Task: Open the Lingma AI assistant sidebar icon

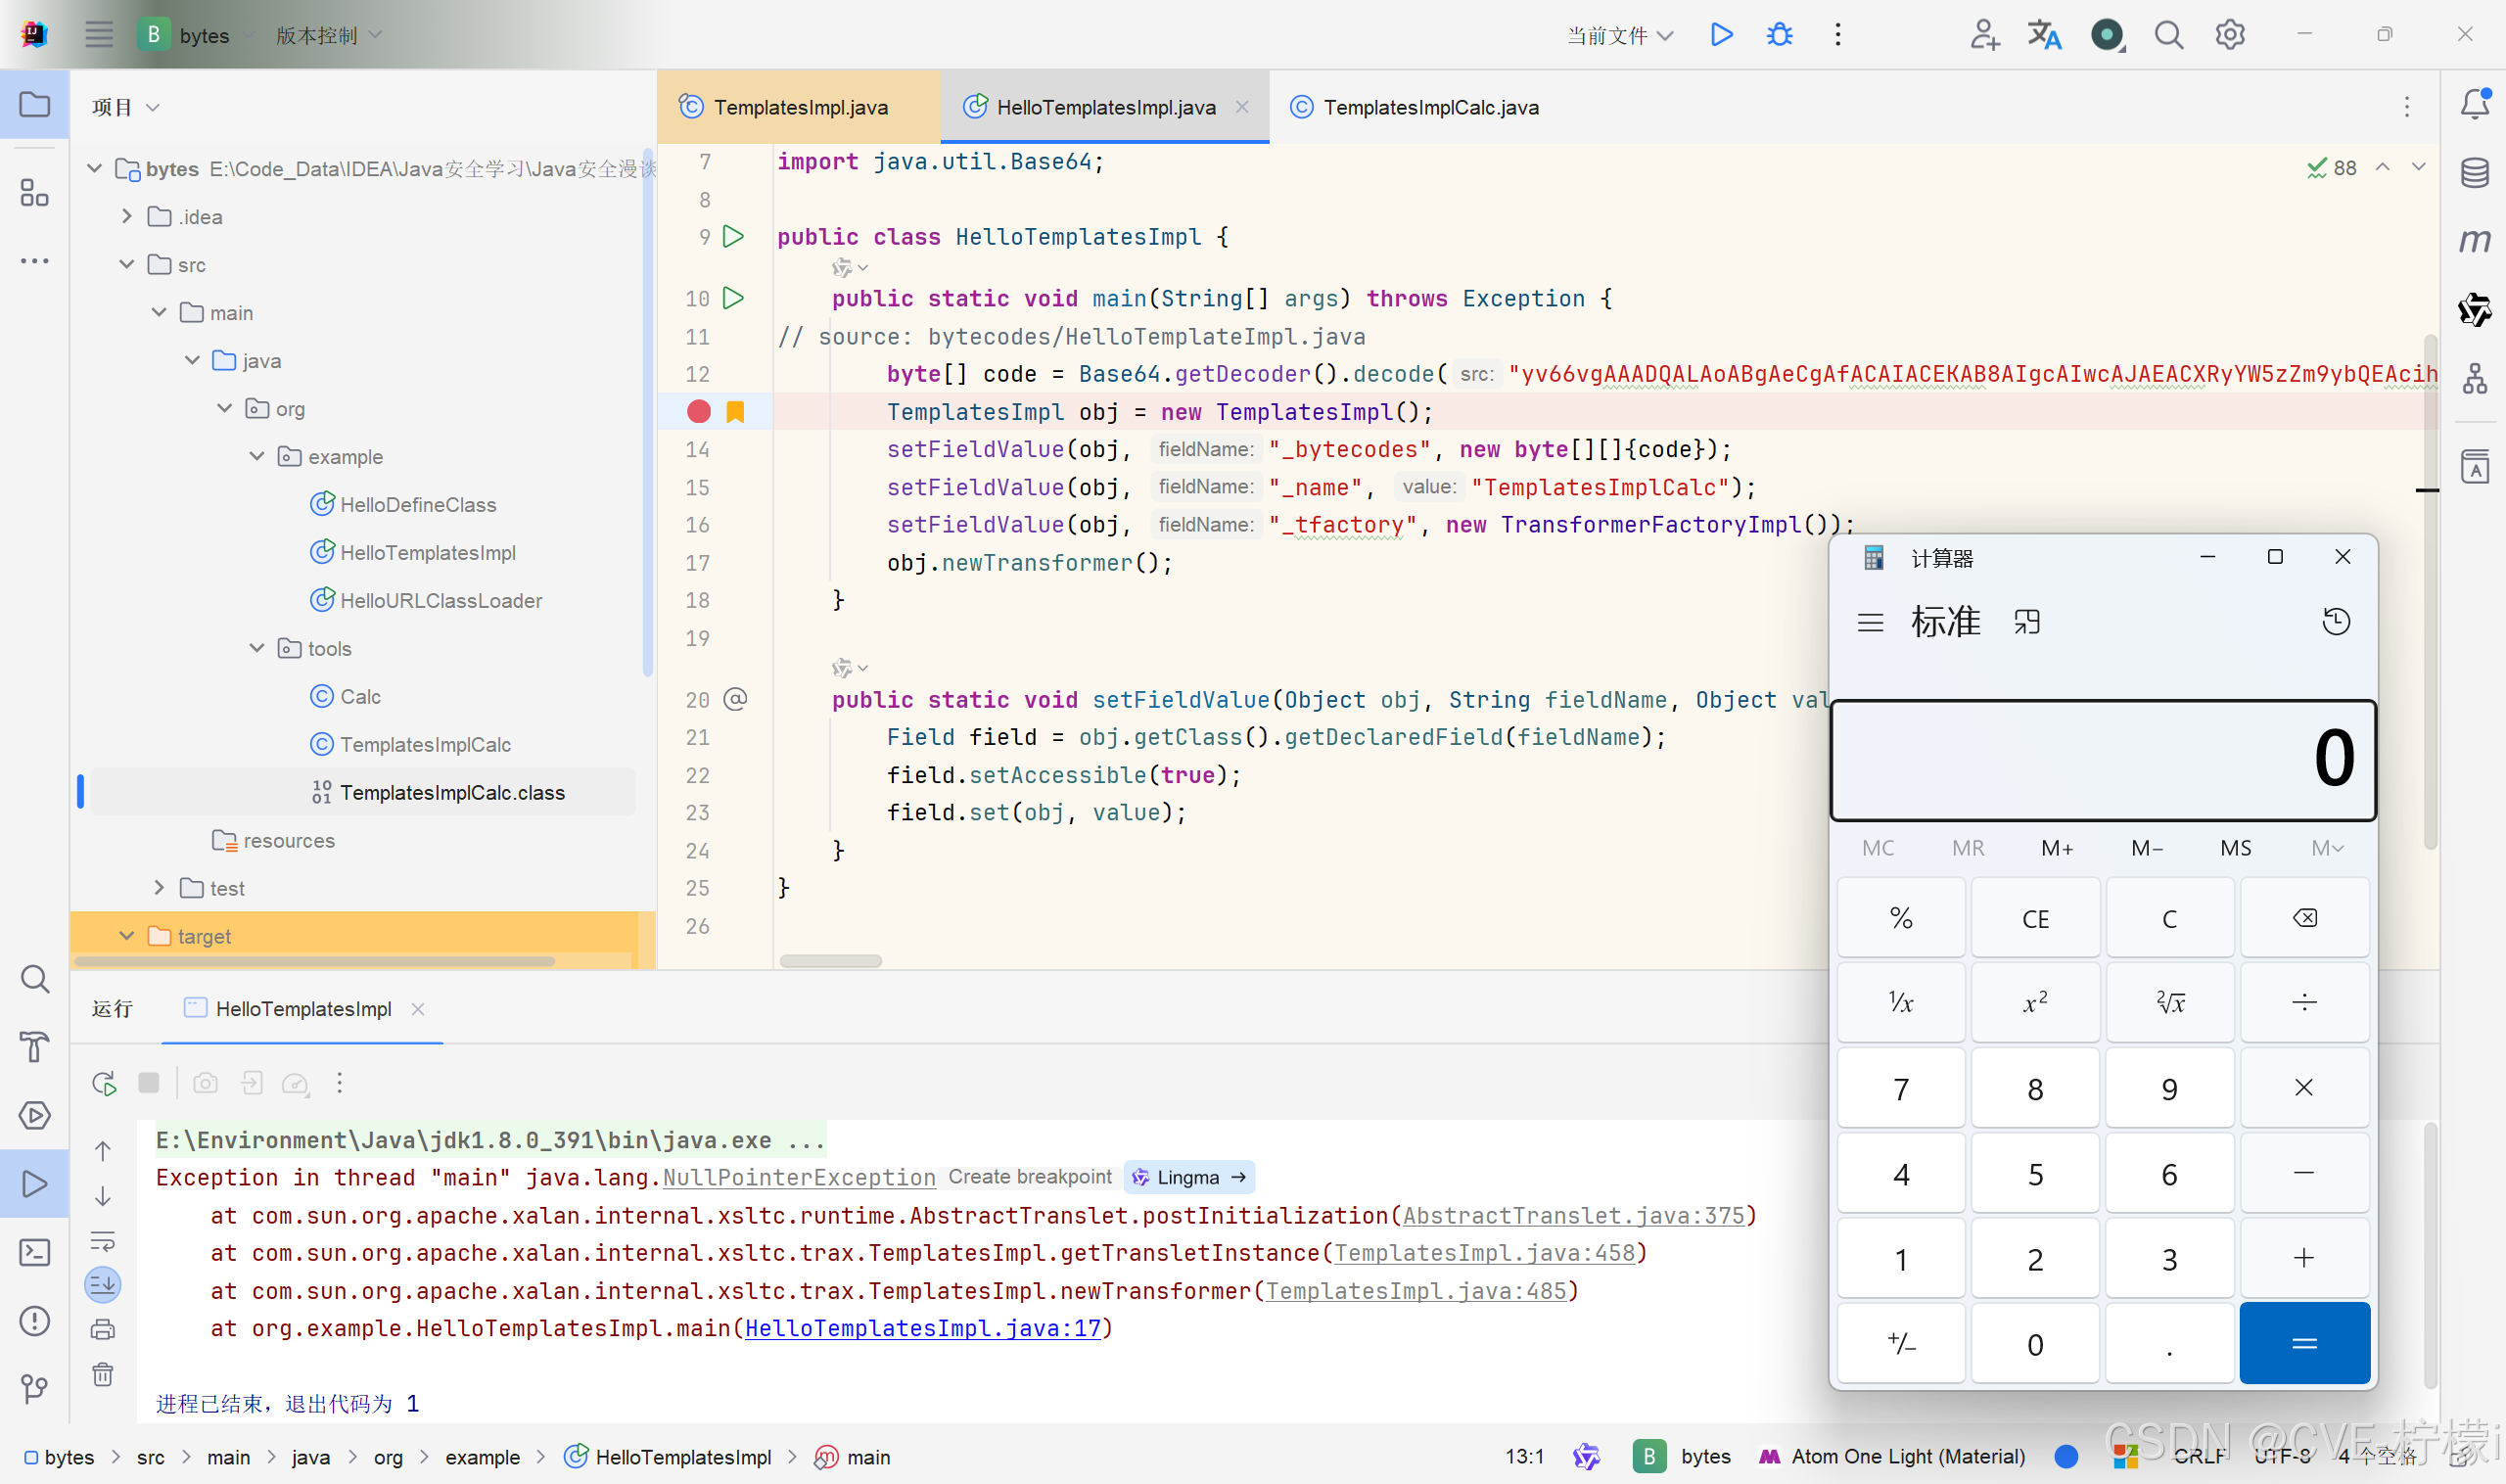Action: [2474, 310]
